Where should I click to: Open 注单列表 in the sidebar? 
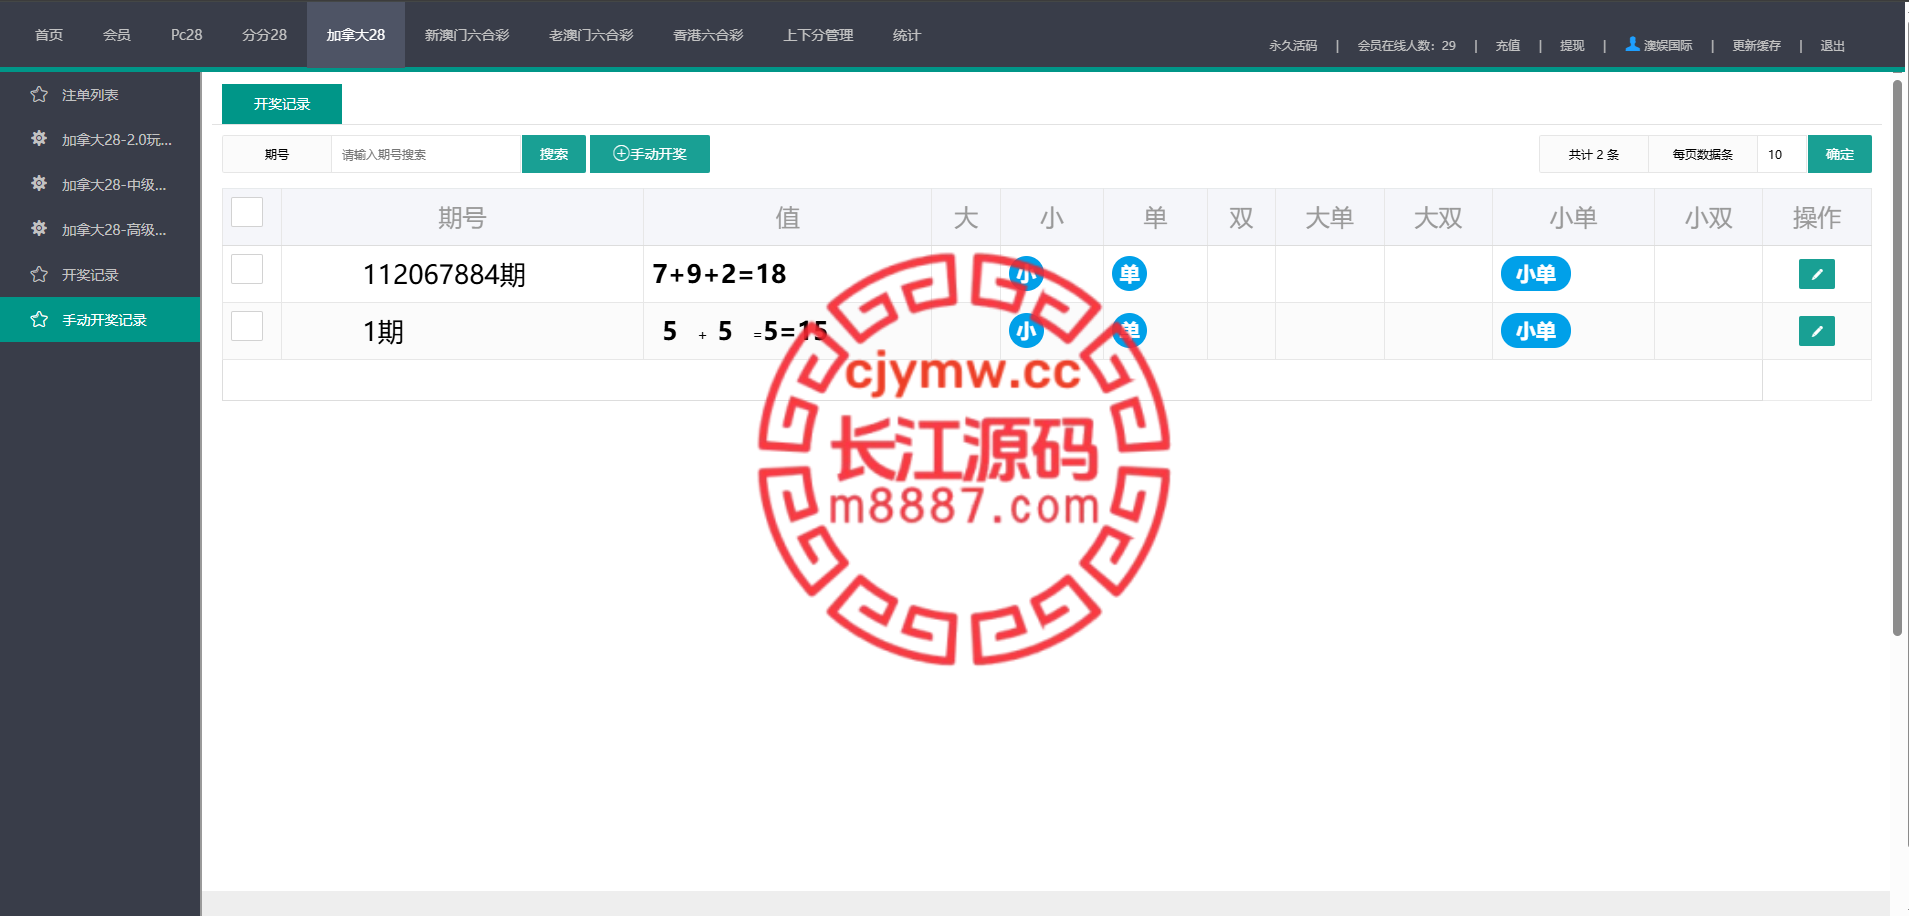100,95
